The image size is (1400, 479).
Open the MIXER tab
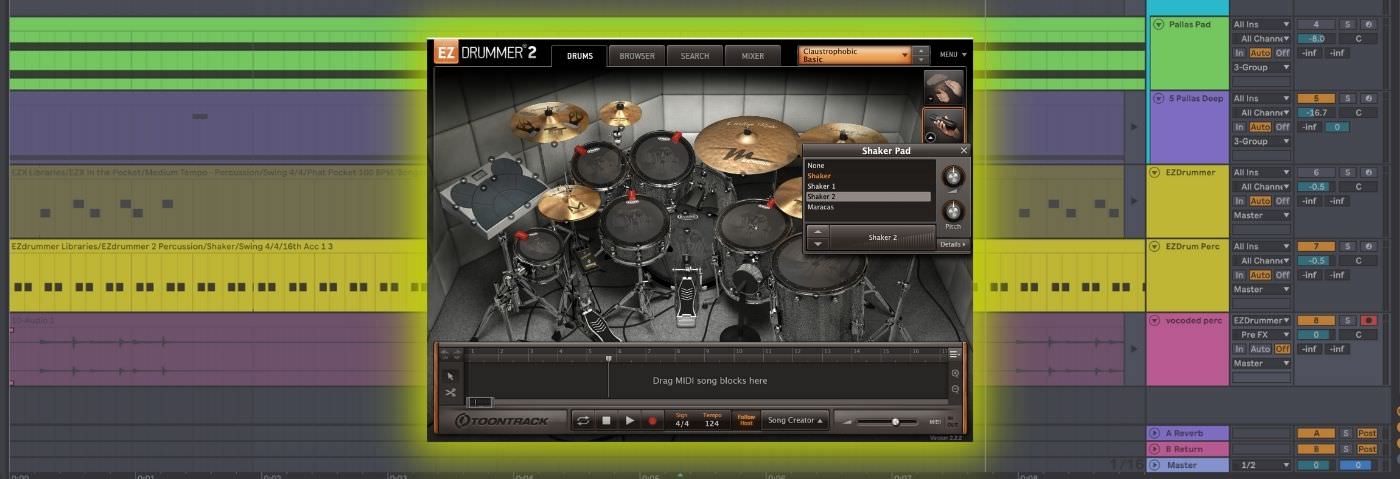click(753, 56)
